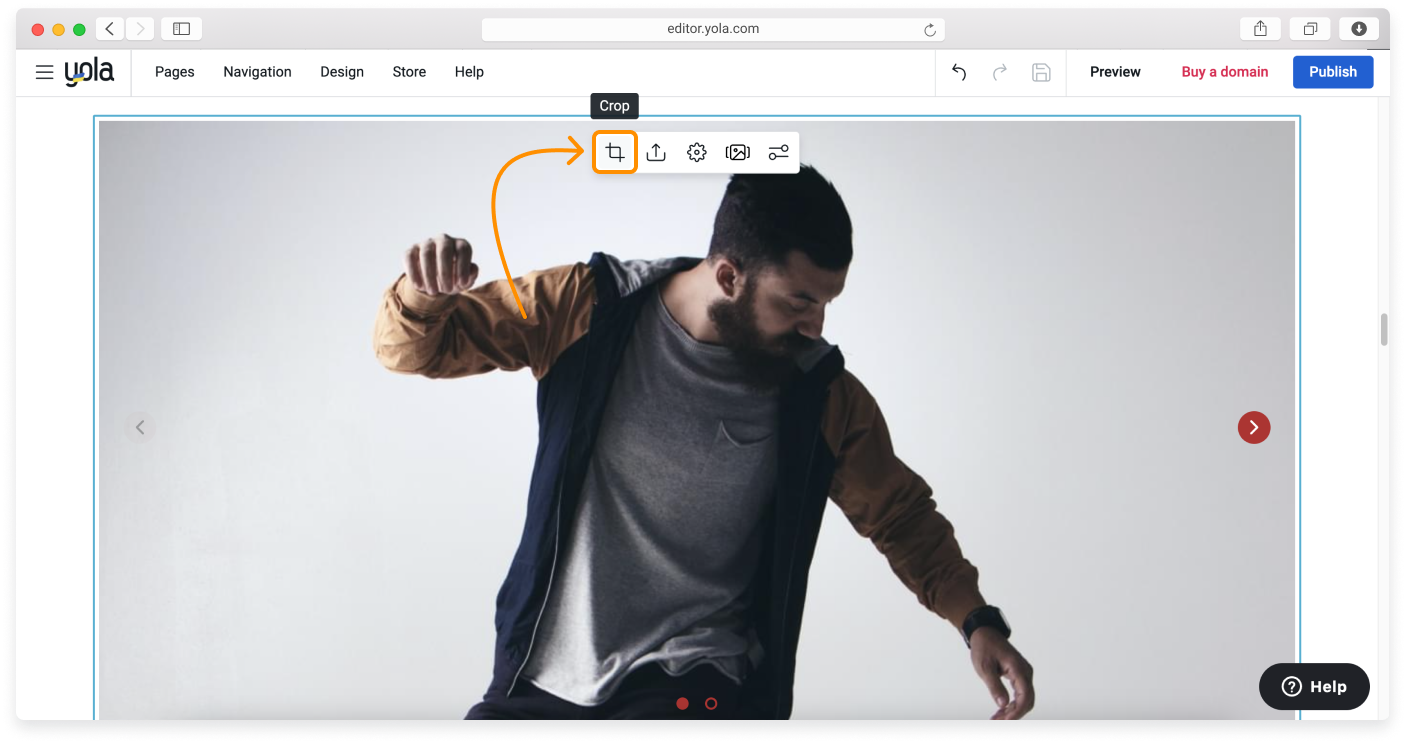Select the Crop tool
The width and height of the screenshot is (1406, 744).
click(614, 152)
